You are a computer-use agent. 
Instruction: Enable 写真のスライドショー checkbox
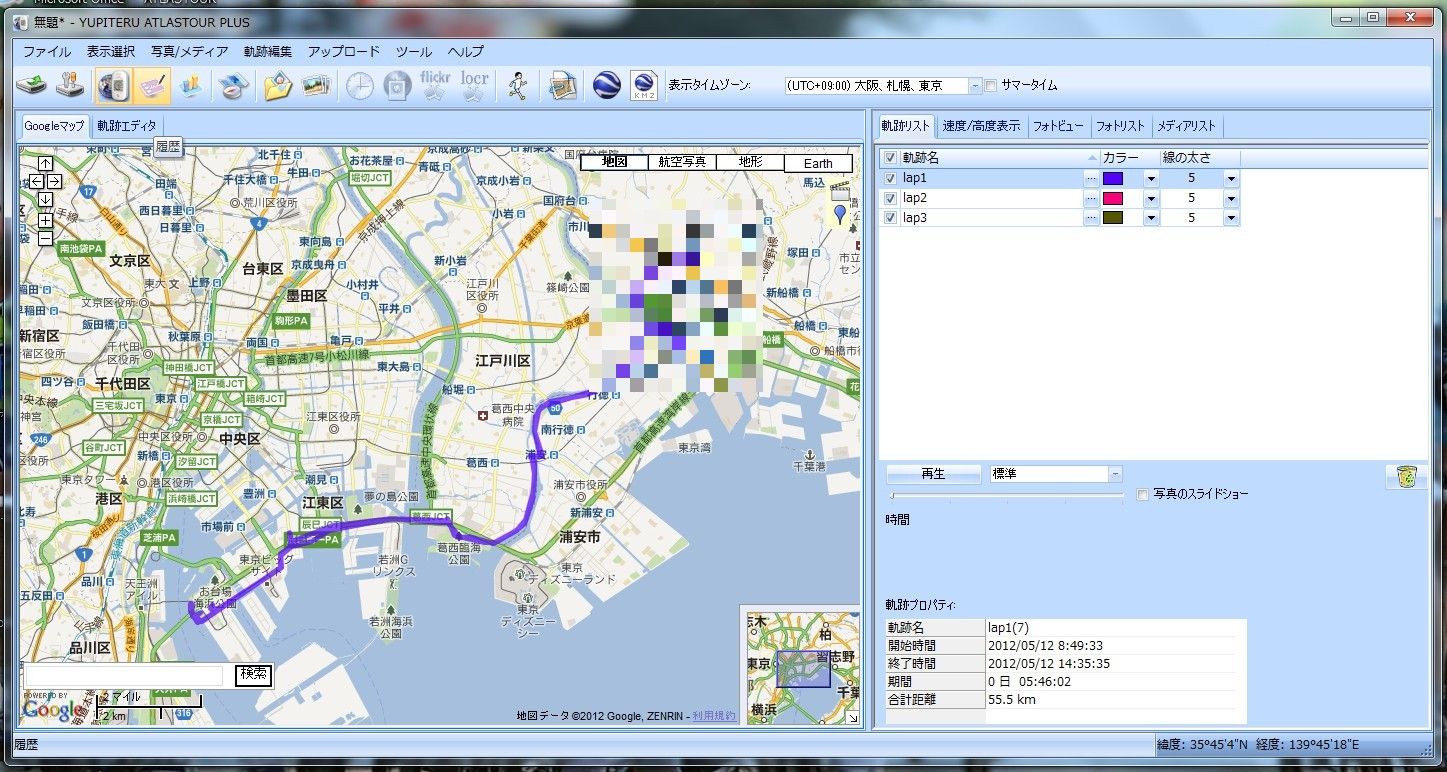(1143, 494)
